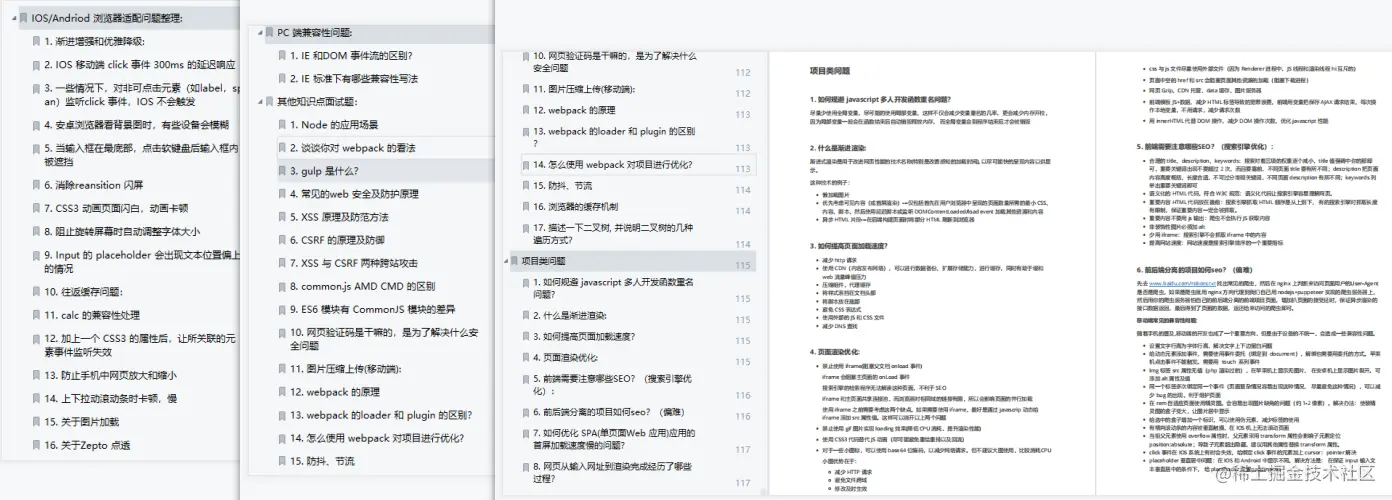Click bookmark icon of 8. 网页从输入网址到渲染完成
Image resolution: width=1392 pixels, height=500 pixels.
tap(525, 466)
